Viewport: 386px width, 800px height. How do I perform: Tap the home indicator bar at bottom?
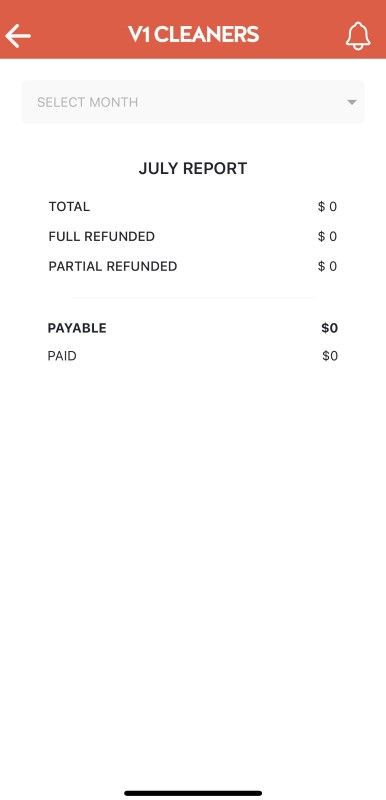pyautogui.click(x=193, y=793)
